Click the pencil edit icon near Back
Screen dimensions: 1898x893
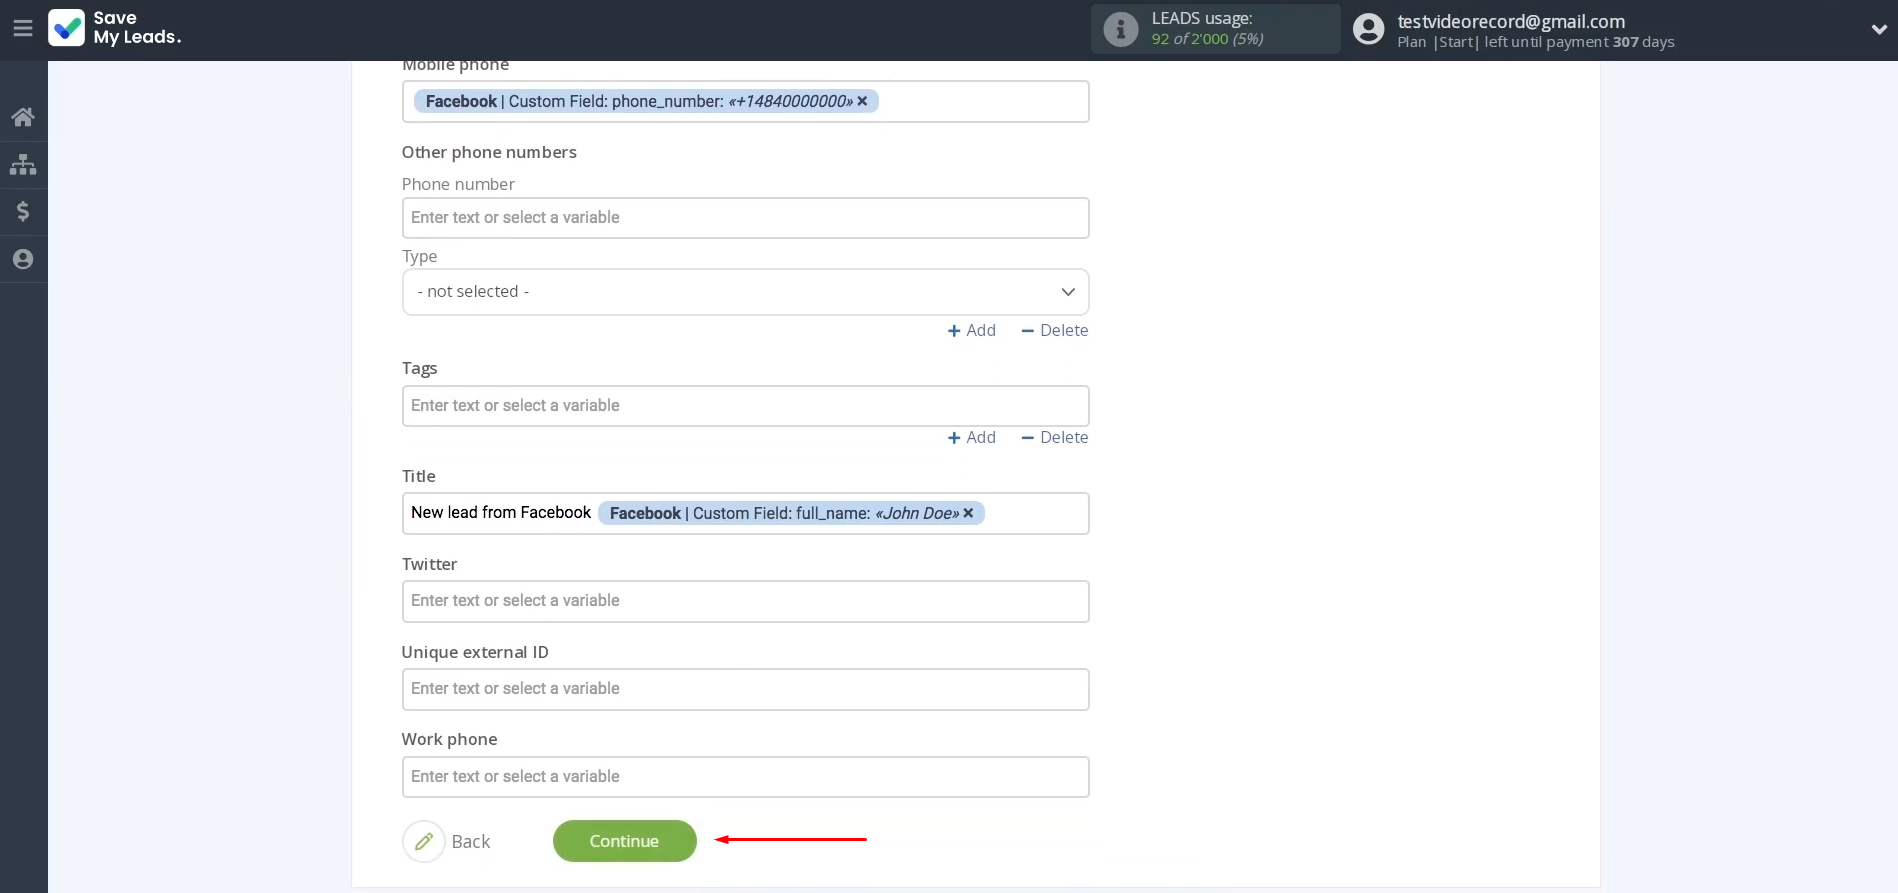[424, 842]
